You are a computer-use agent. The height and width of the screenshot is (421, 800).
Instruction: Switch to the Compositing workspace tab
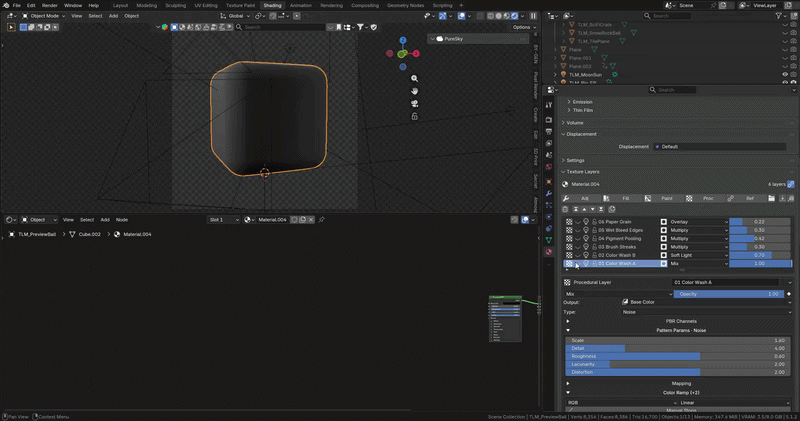(365, 5)
